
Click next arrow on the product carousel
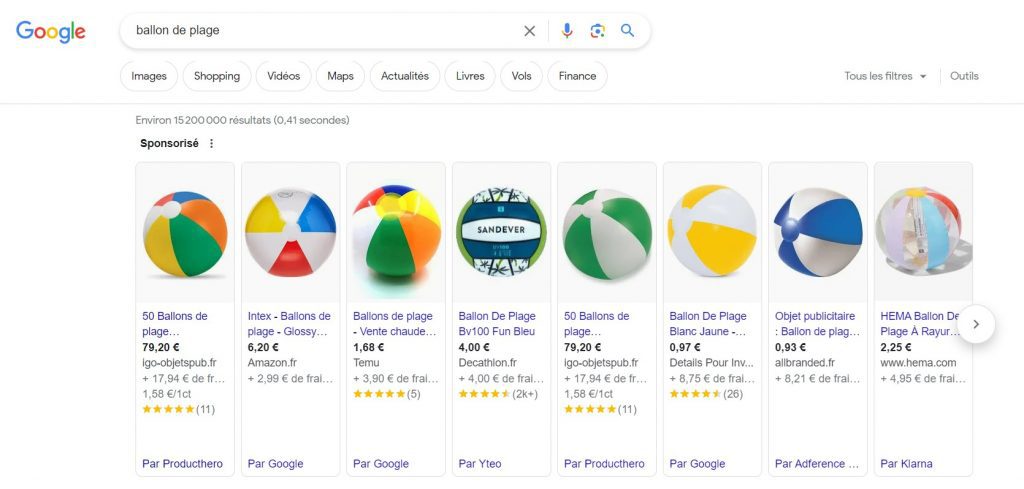pos(976,324)
